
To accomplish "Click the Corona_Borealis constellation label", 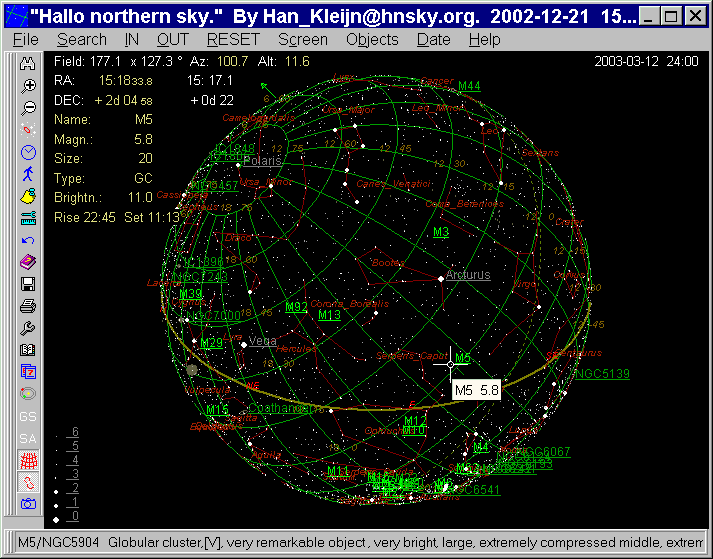I will click(x=349, y=303).
